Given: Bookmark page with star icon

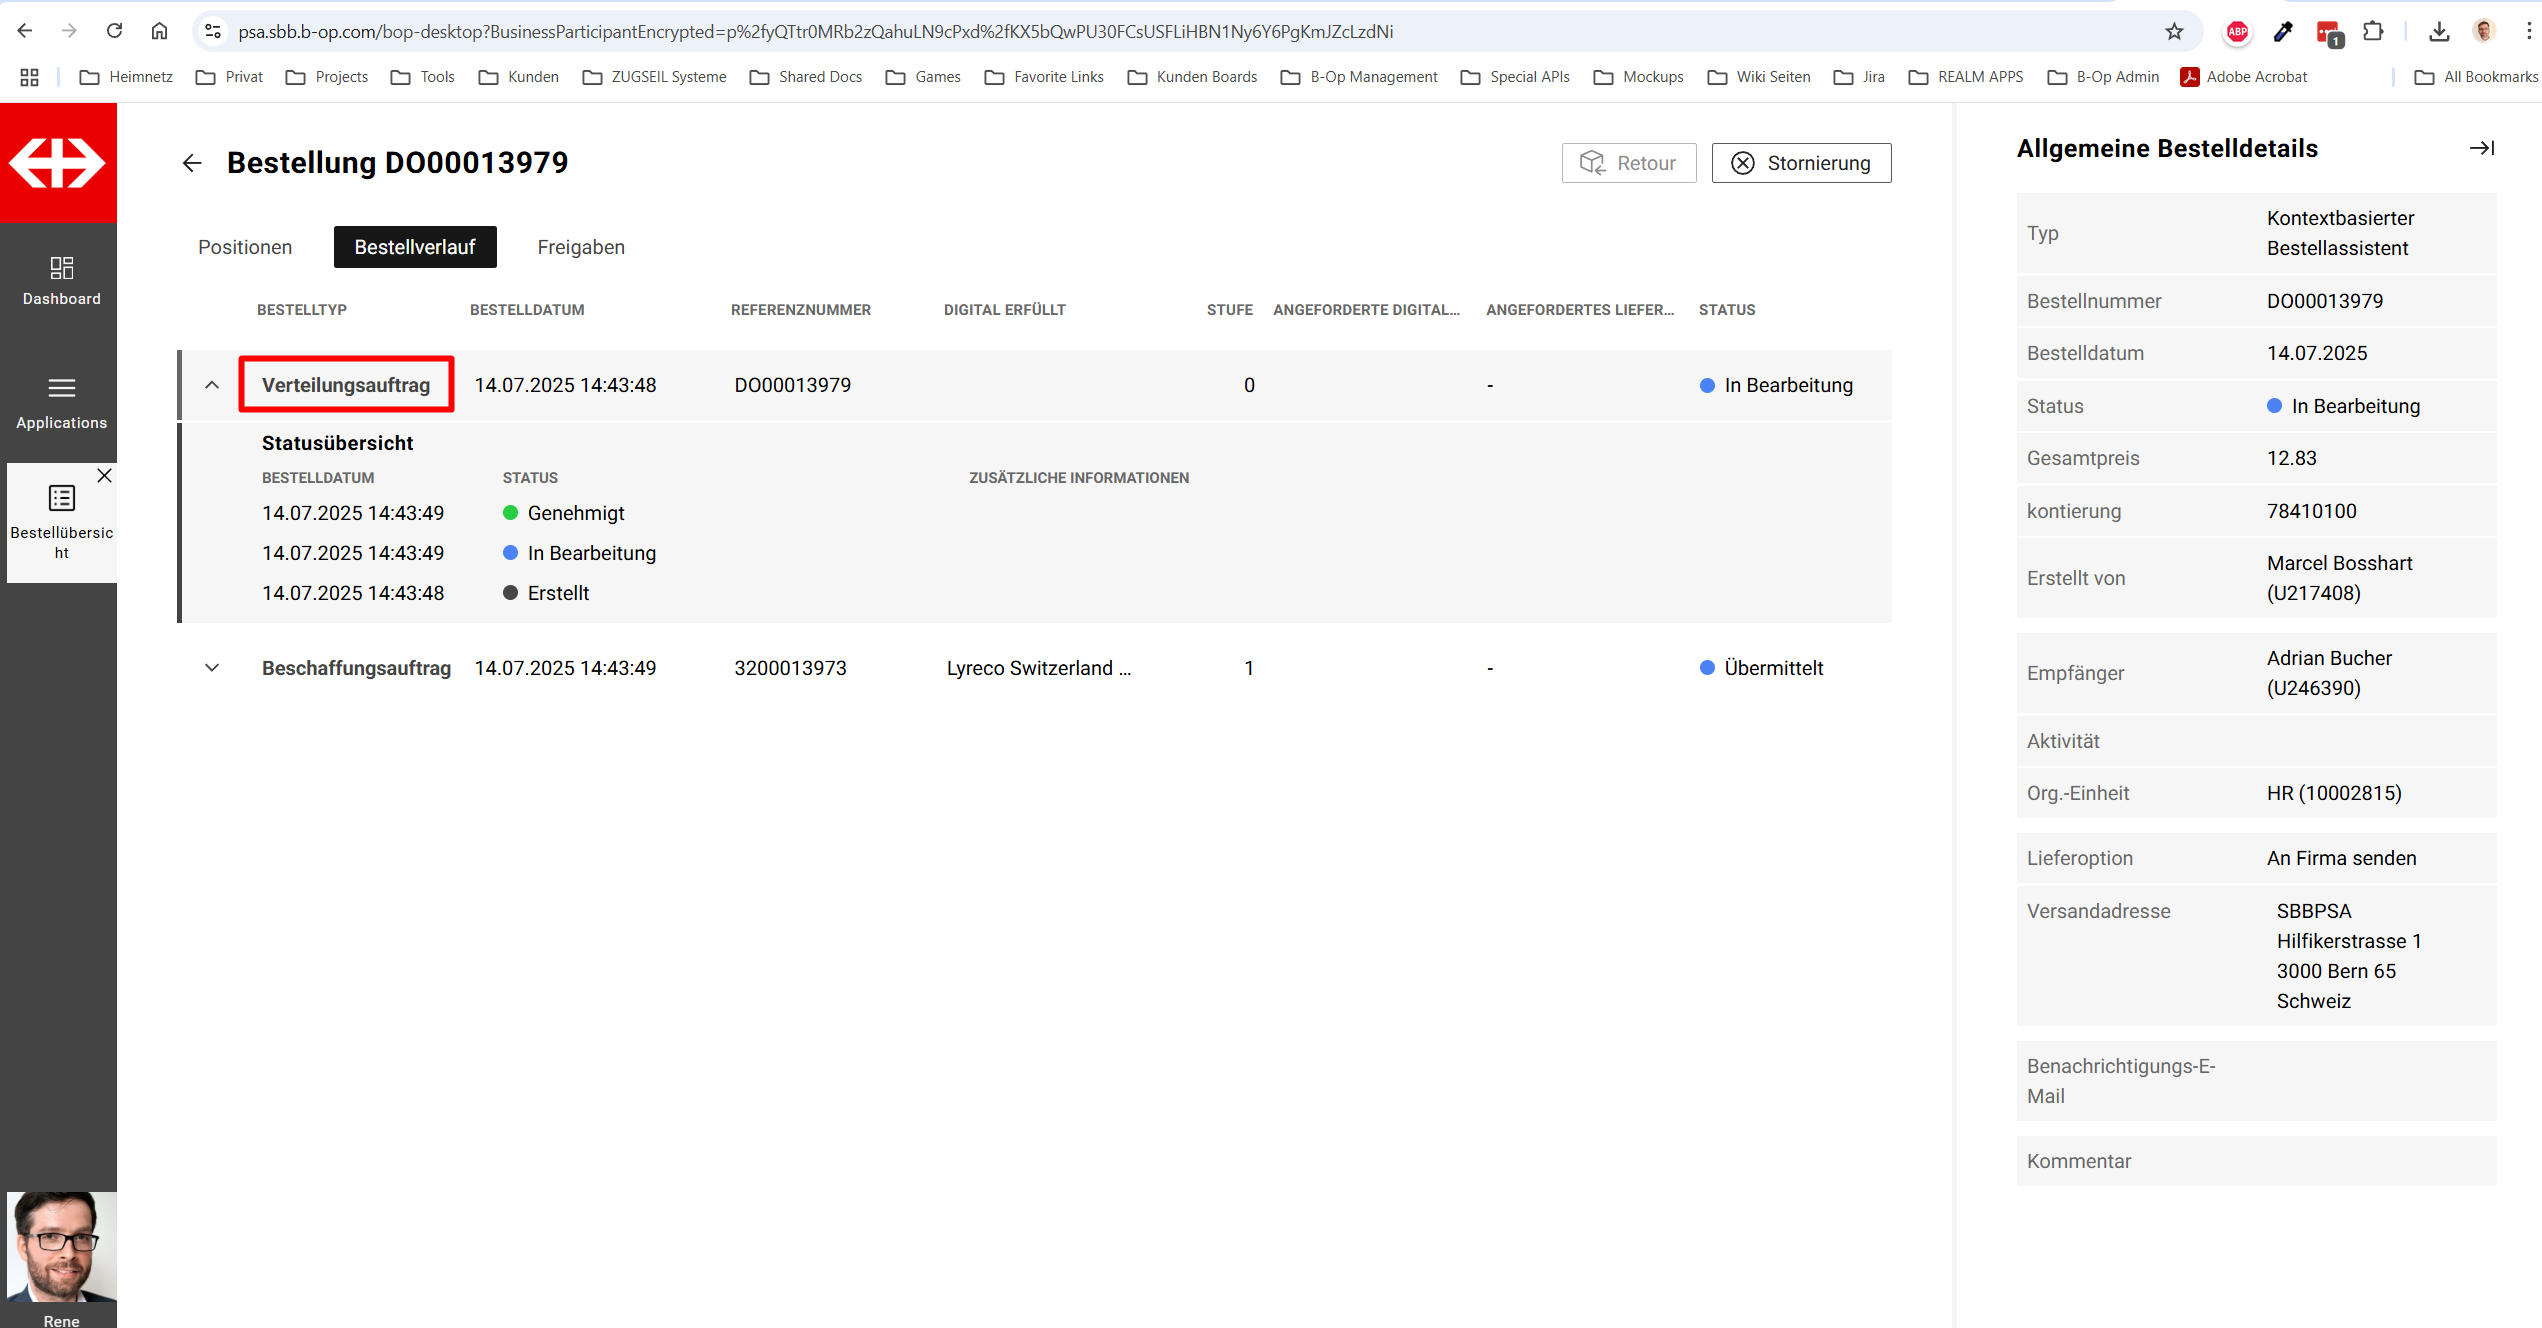Looking at the screenshot, I should pos(2174,32).
